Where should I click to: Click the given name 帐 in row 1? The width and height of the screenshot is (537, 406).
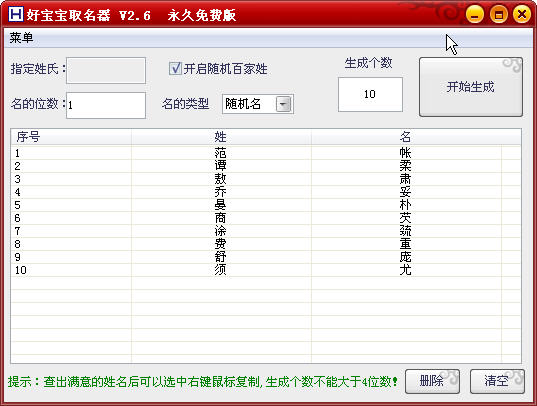click(405, 153)
